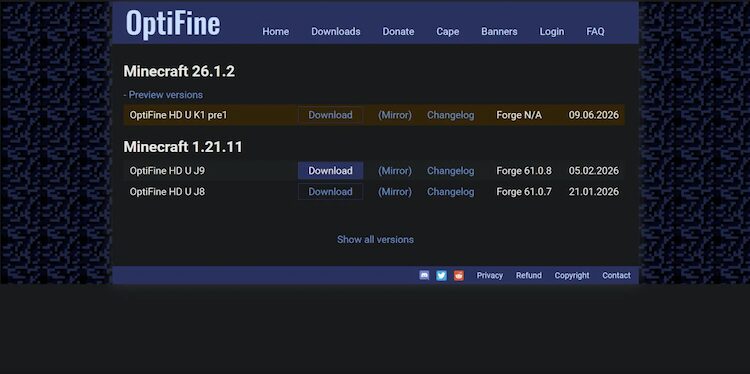The height and width of the screenshot is (374, 750).
Task: Go to Home in navigation bar
Action: (276, 32)
